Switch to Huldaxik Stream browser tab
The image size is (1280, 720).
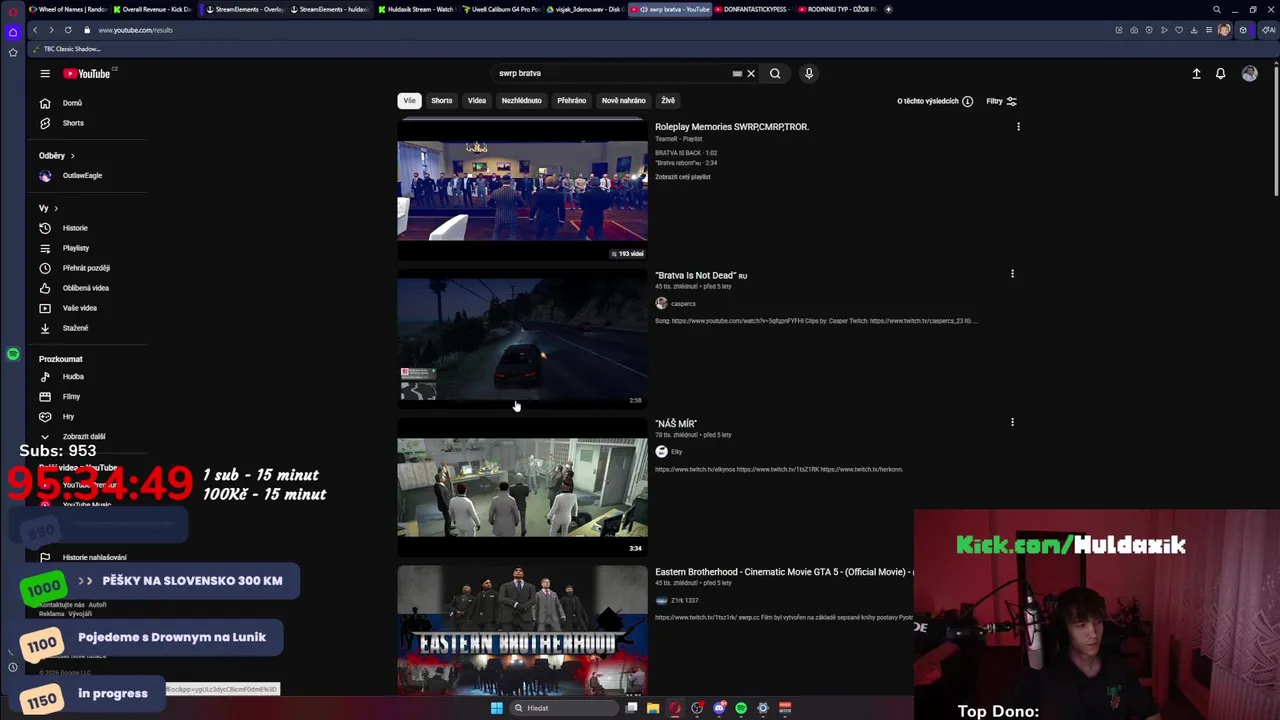click(x=415, y=9)
